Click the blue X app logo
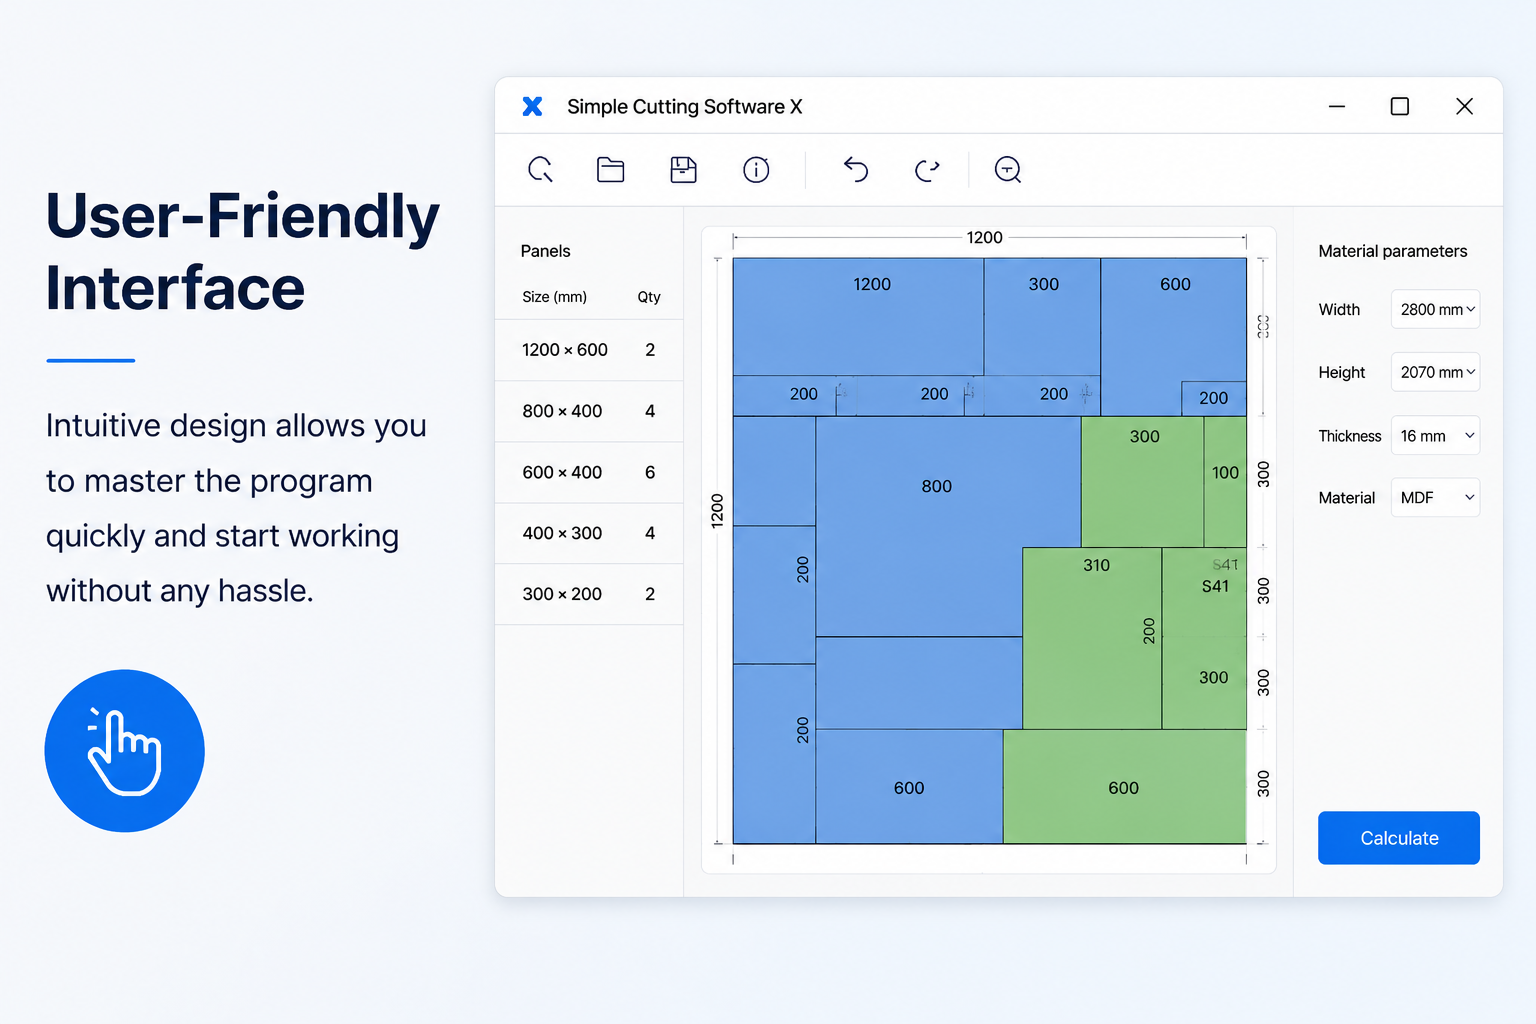 pyautogui.click(x=533, y=106)
